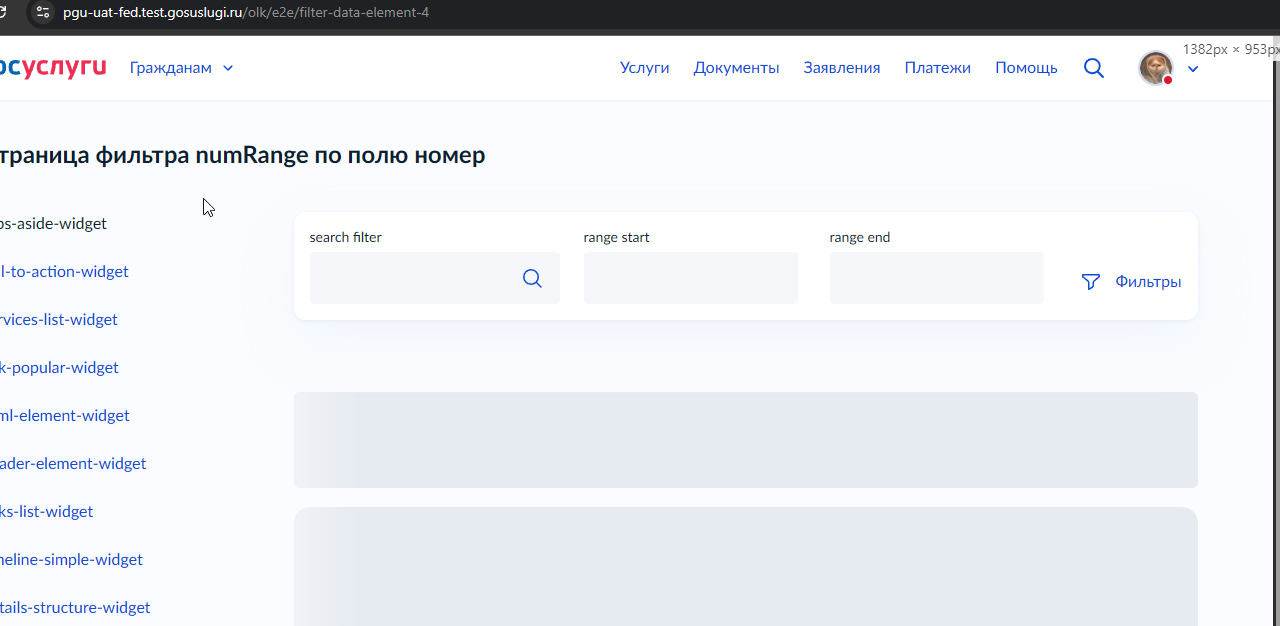Click the filter funnel icon
This screenshot has height=626, width=1280.
[x=1091, y=282]
